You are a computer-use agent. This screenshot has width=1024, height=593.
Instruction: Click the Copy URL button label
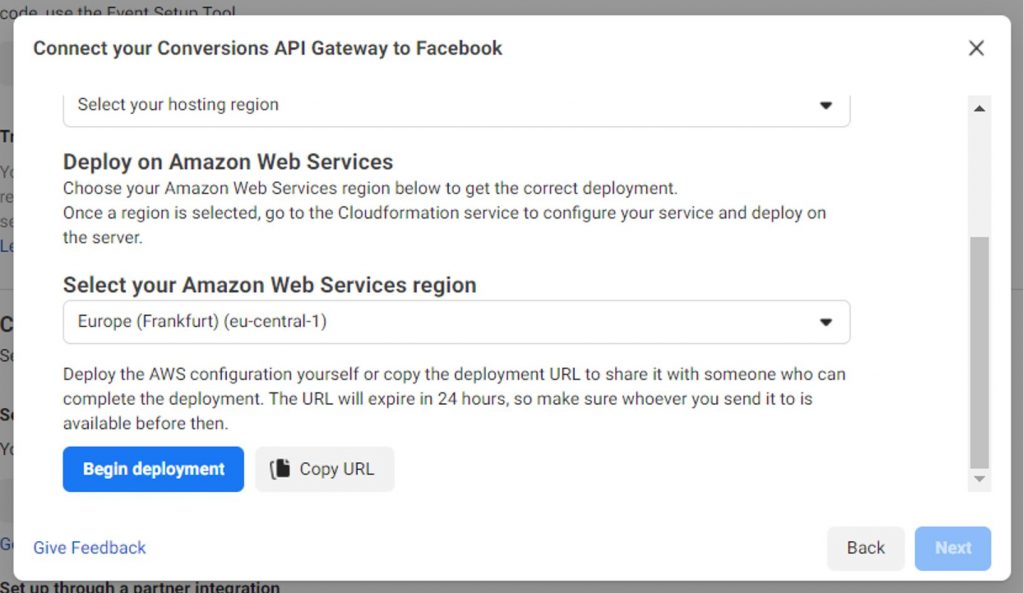[337, 469]
